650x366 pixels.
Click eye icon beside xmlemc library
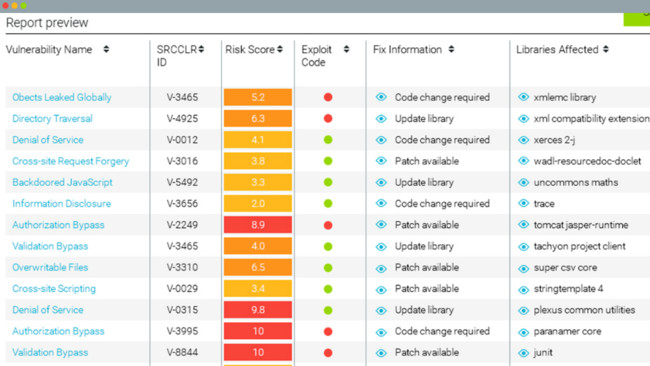(524, 97)
